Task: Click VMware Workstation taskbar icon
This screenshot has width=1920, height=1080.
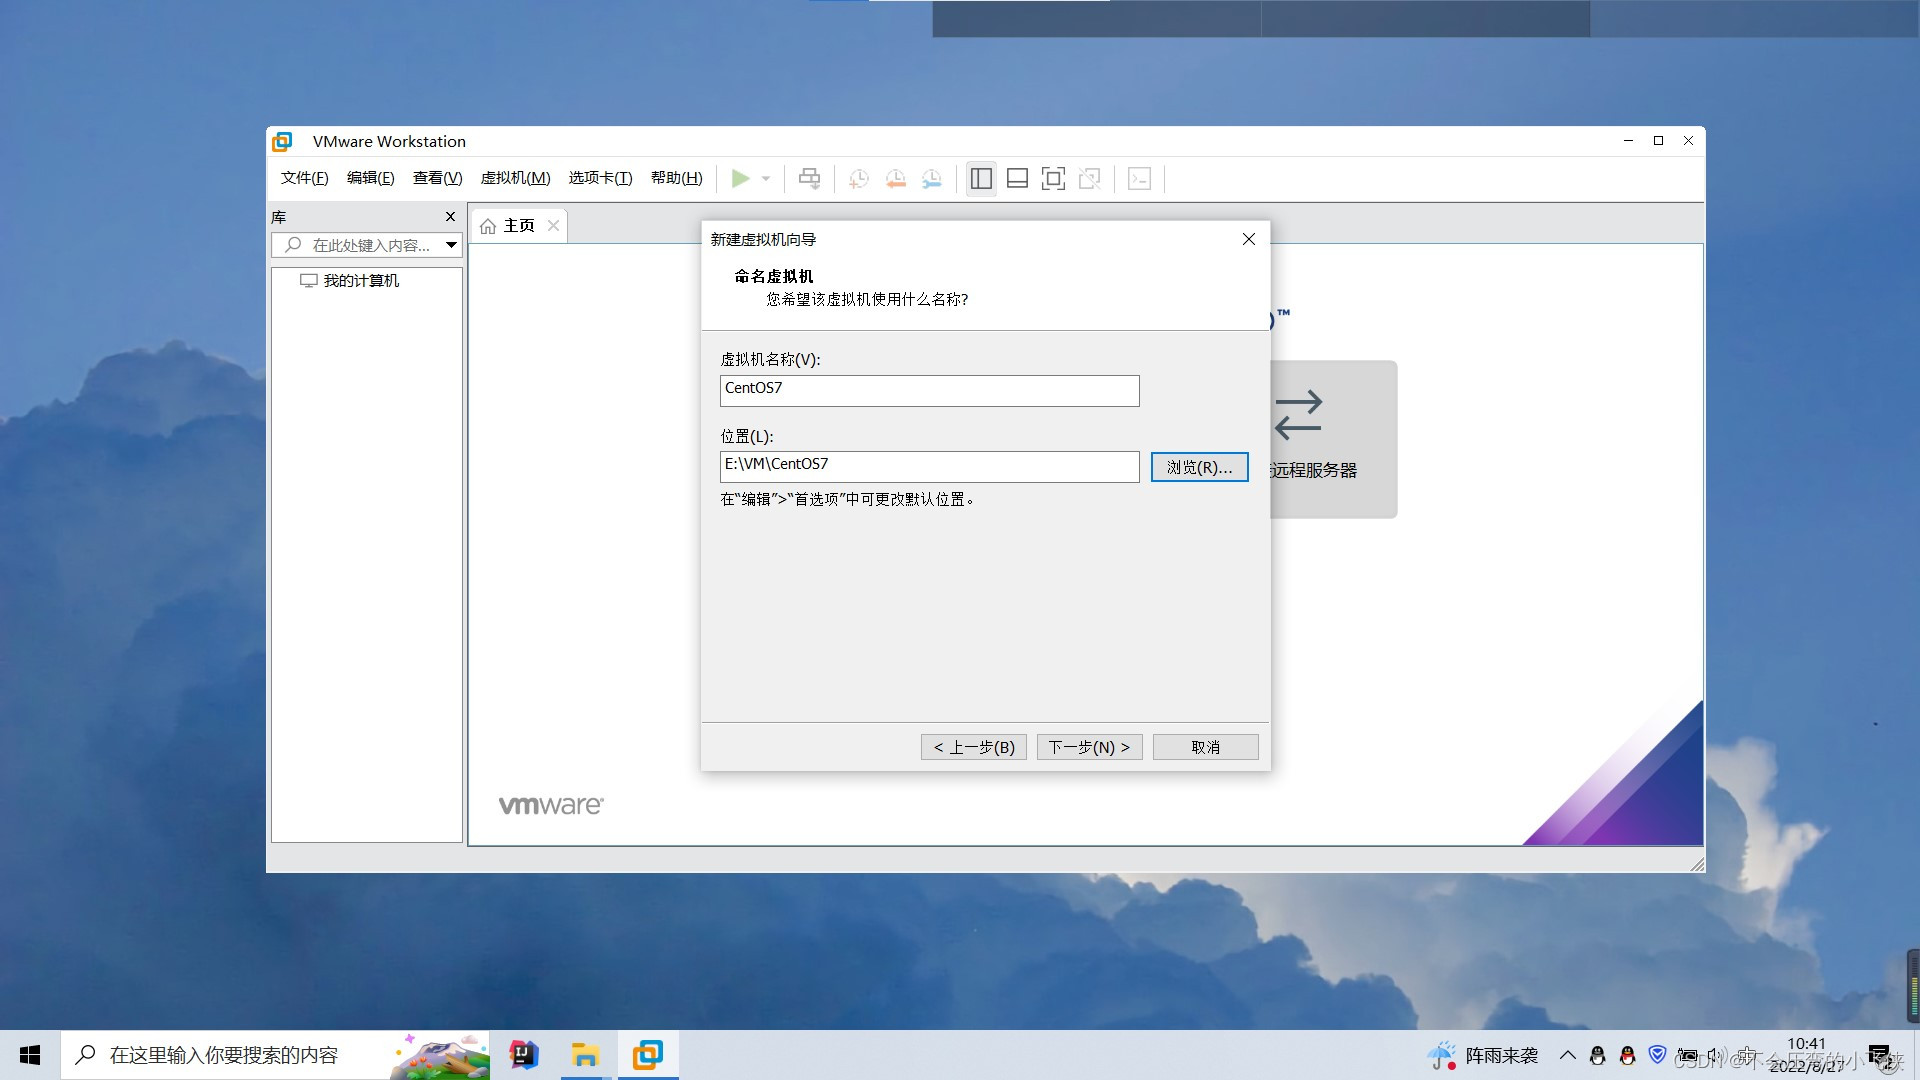Action: 648,1055
